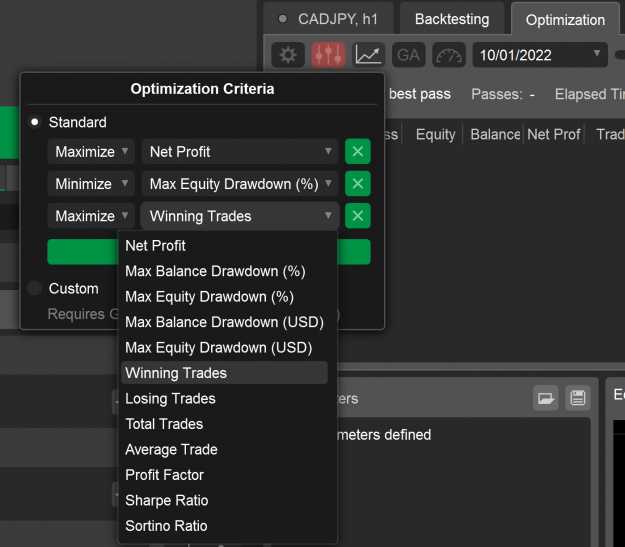Open Maximize dropdown beside Winning Trades
Screen dimensions: 625x547
point(91,216)
